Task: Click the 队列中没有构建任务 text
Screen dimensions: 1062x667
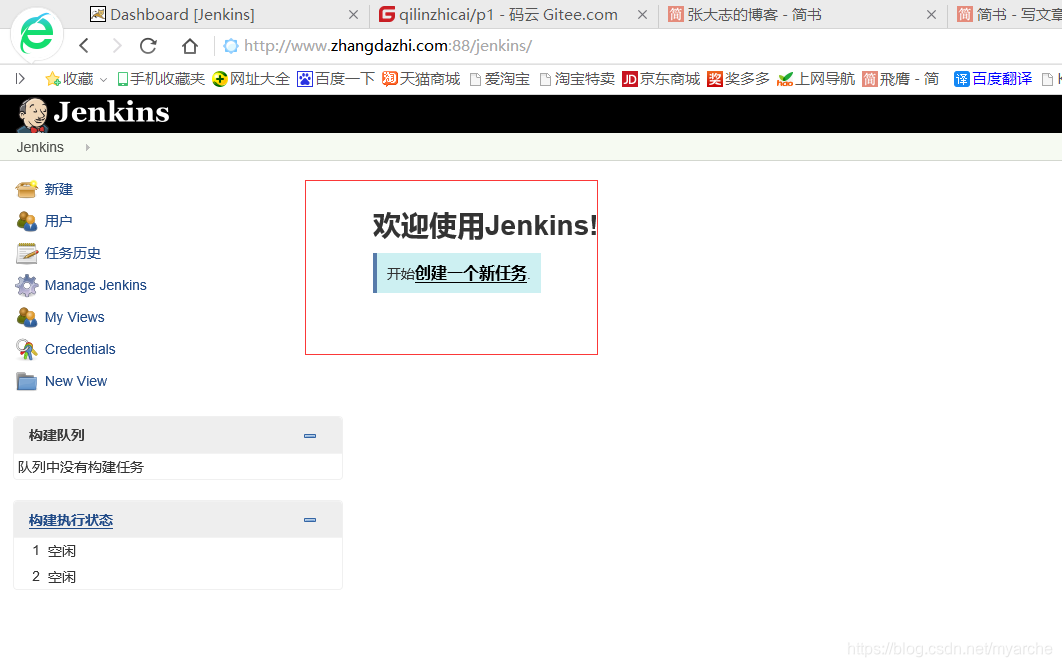Action: pos(81,467)
